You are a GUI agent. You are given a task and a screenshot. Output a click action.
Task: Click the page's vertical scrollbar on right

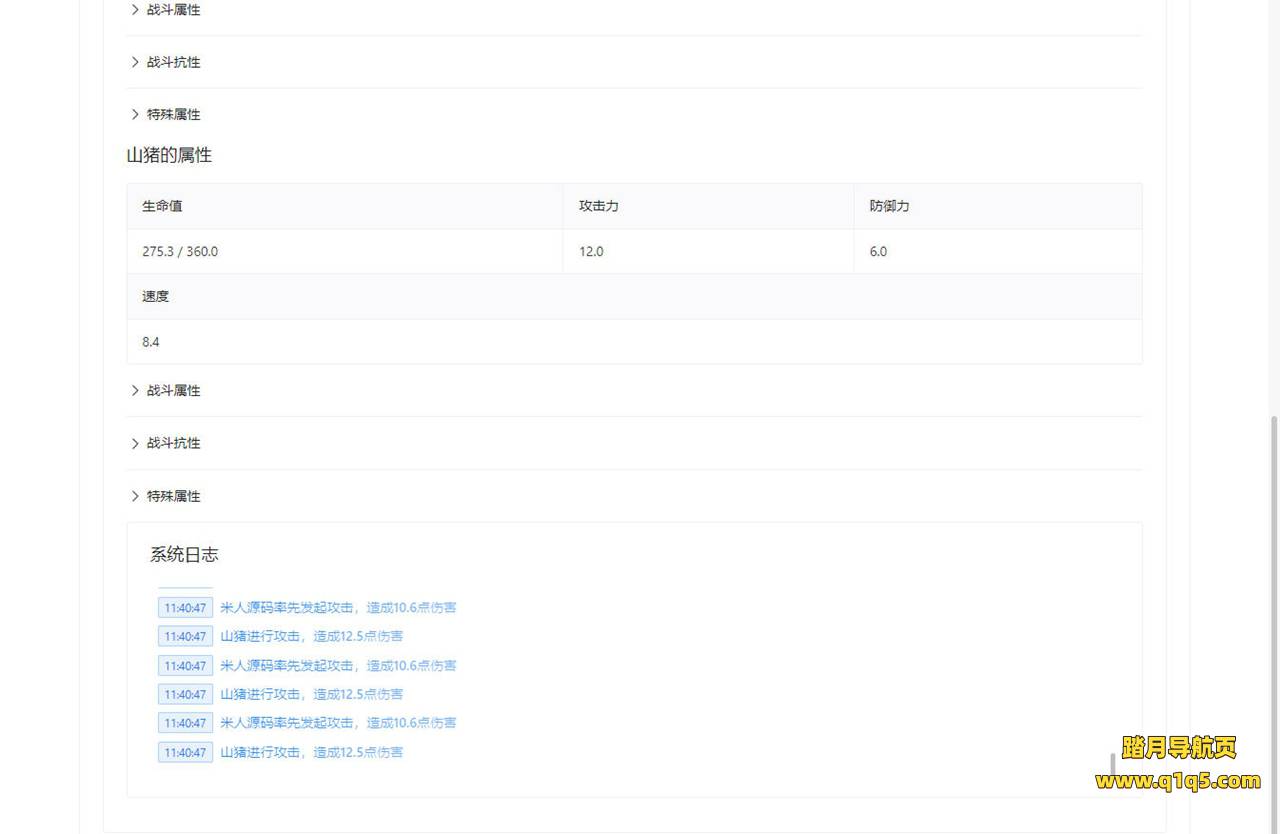click(x=1273, y=600)
